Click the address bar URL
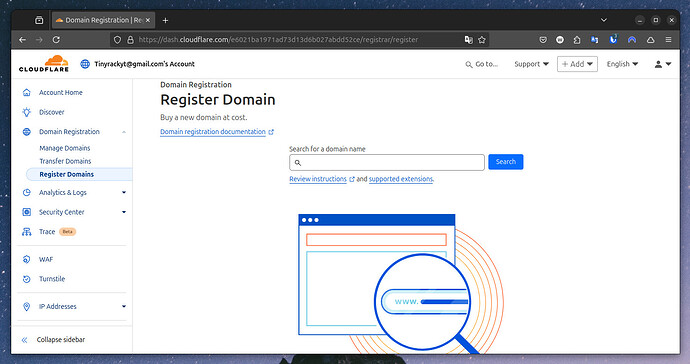This screenshot has width=690, height=364. point(278,40)
